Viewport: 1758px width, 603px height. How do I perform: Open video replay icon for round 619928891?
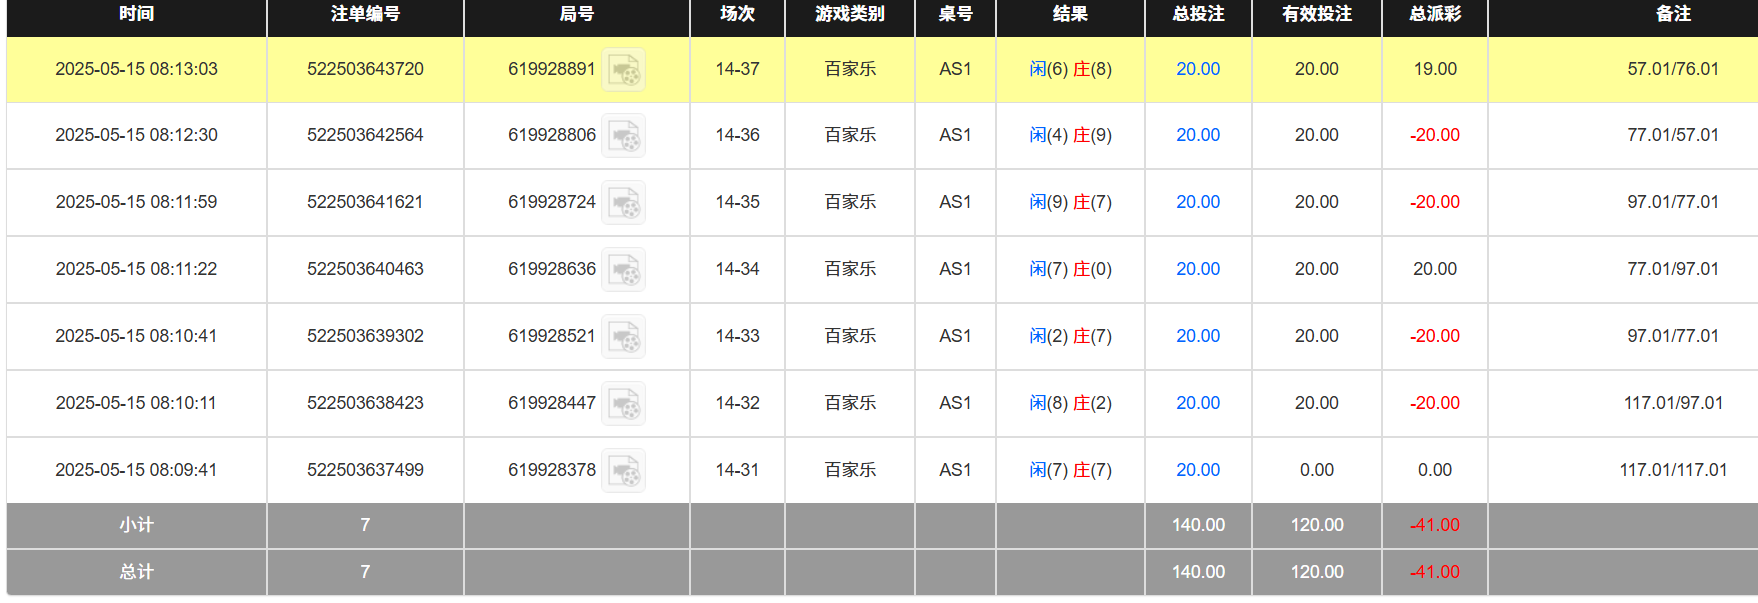coord(623,70)
